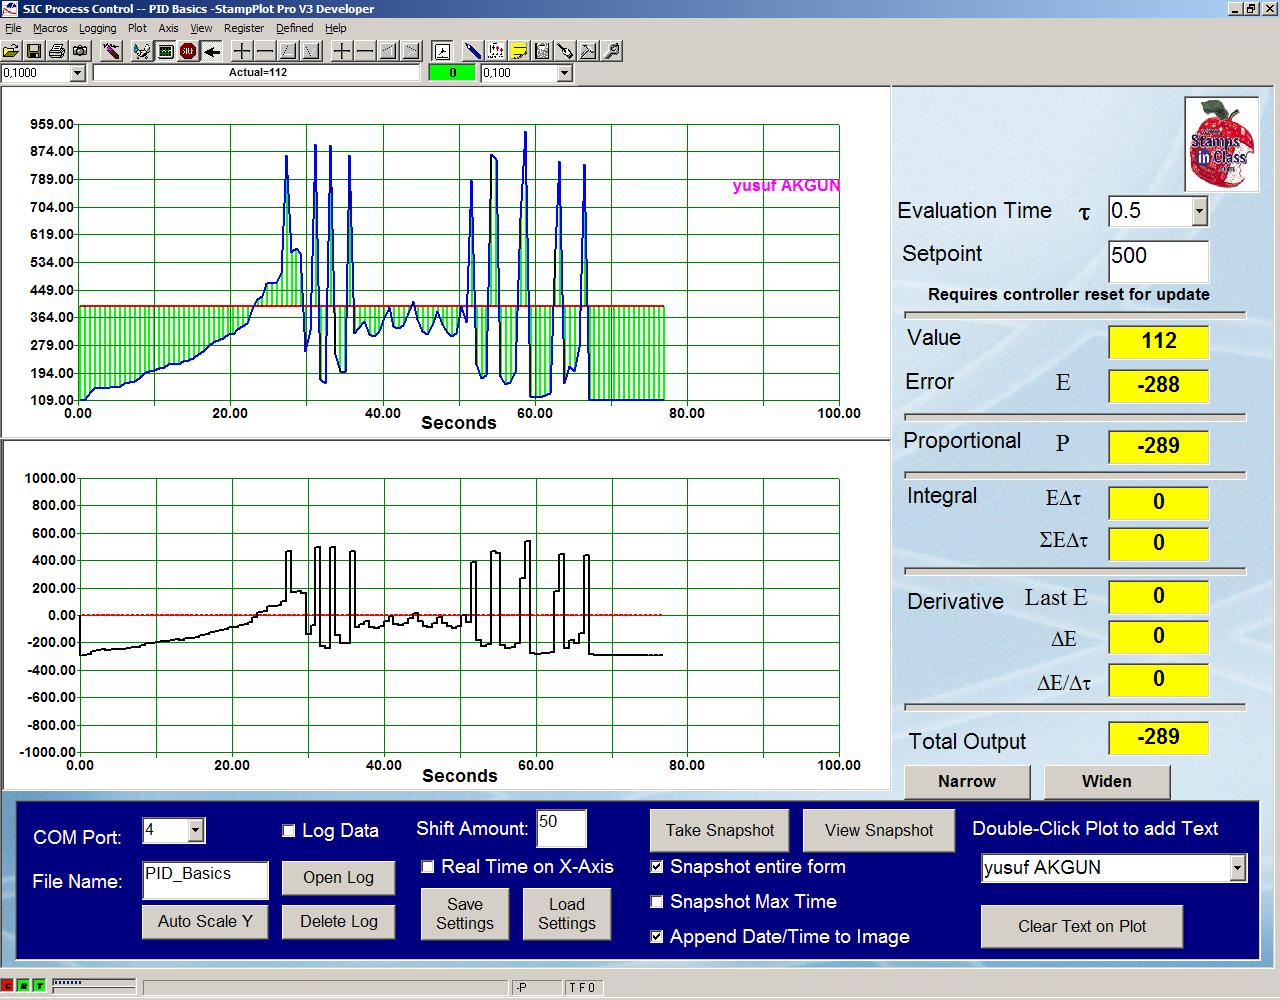Click the plus icon right after black arrow
The width and height of the screenshot is (1280, 1000).
[242, 51]
